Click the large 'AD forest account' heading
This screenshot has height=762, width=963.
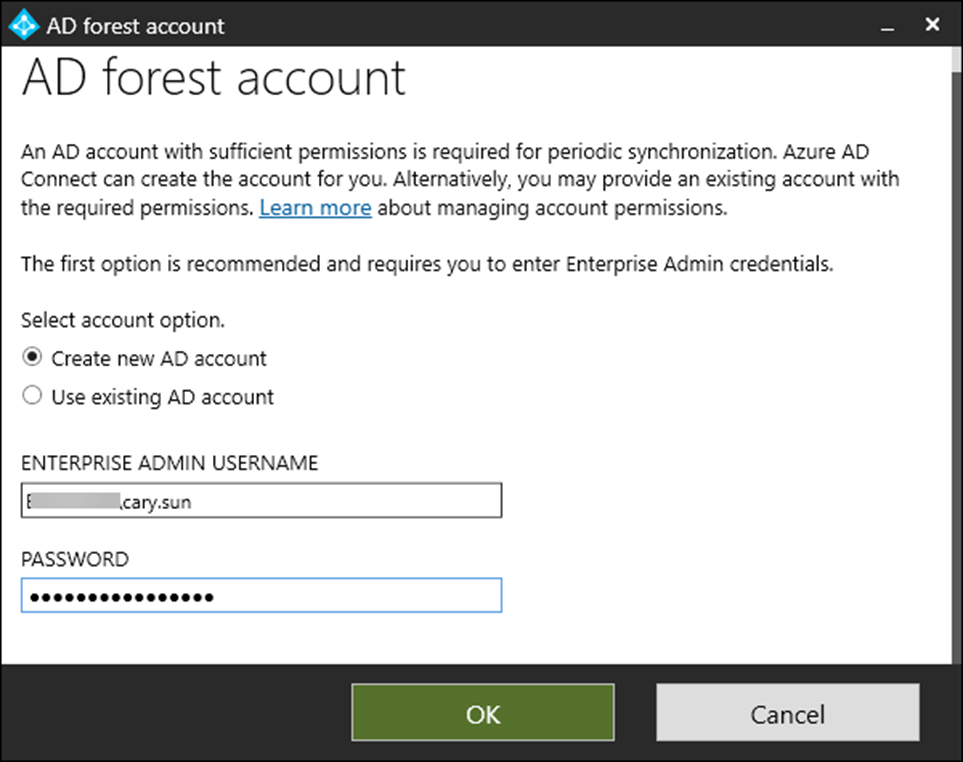point(214,78)
